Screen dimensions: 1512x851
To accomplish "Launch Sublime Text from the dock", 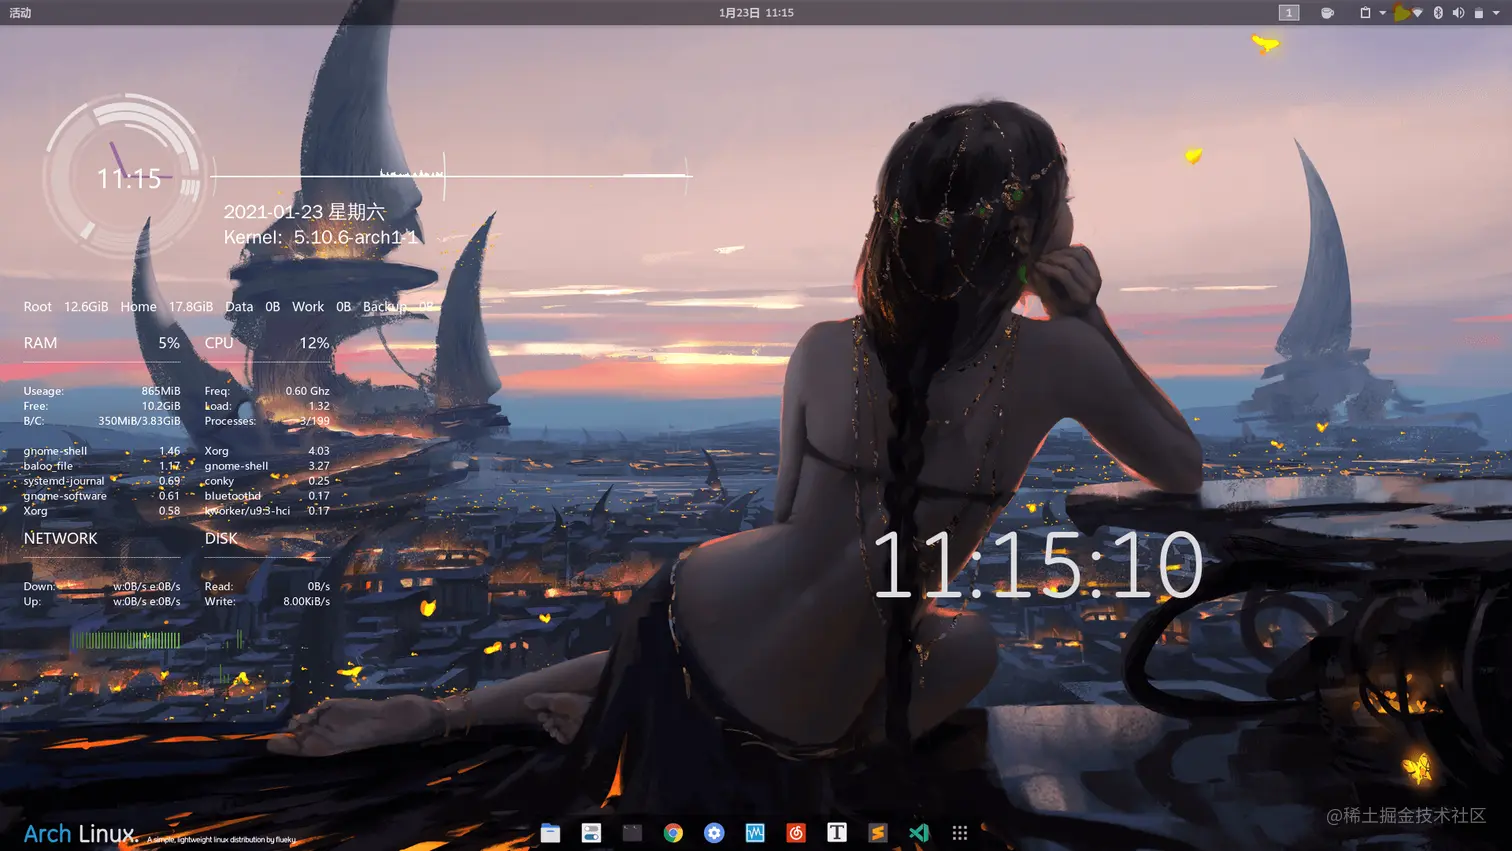I will [x=878, y=833].
